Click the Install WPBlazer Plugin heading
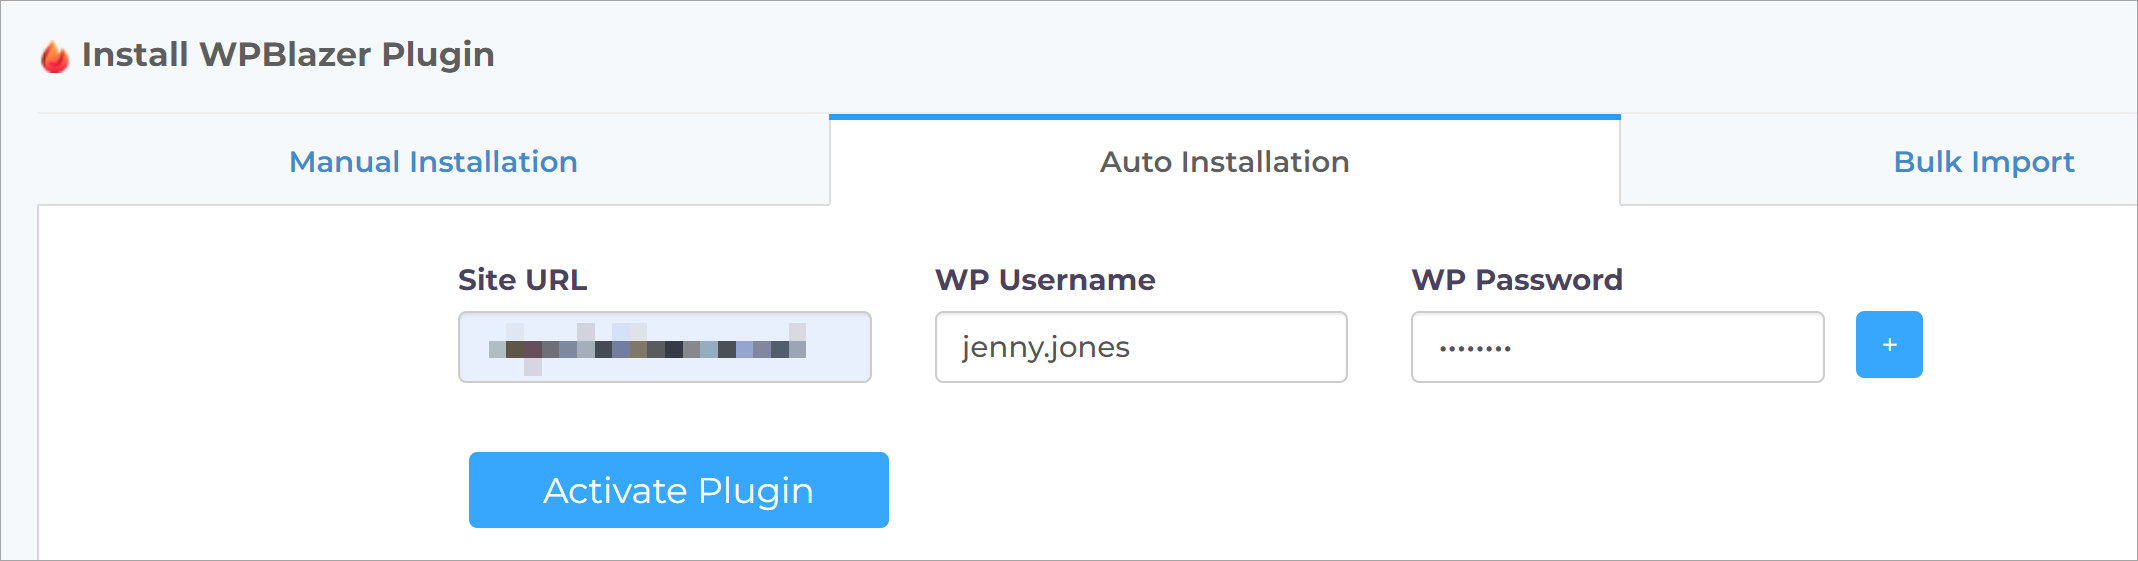The width and height of the screenshot is (2138, 561). pyautogui.click(x=288, y=55)
